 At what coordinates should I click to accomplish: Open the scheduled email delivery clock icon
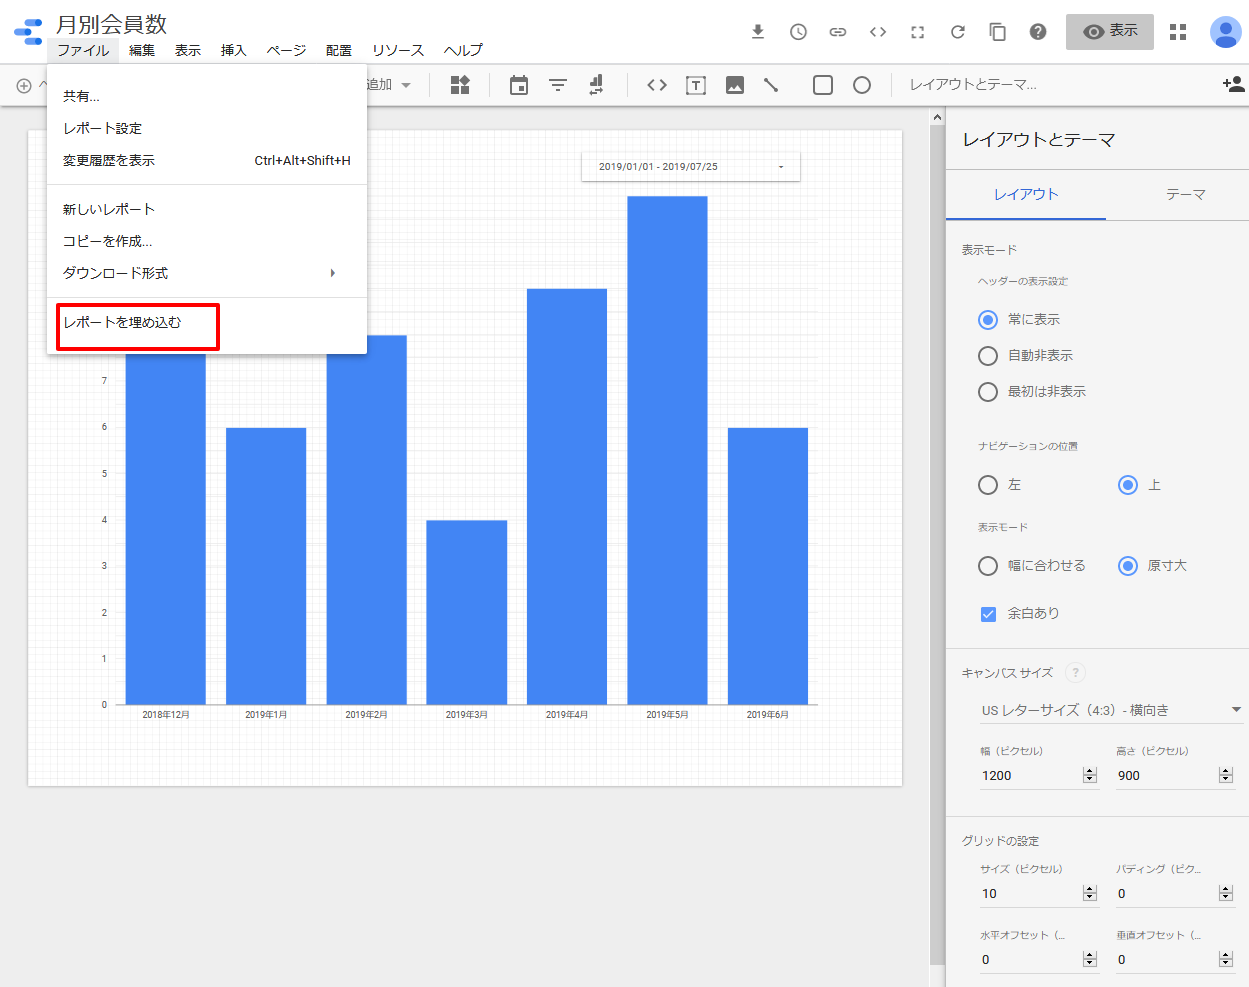pos(798,32)
